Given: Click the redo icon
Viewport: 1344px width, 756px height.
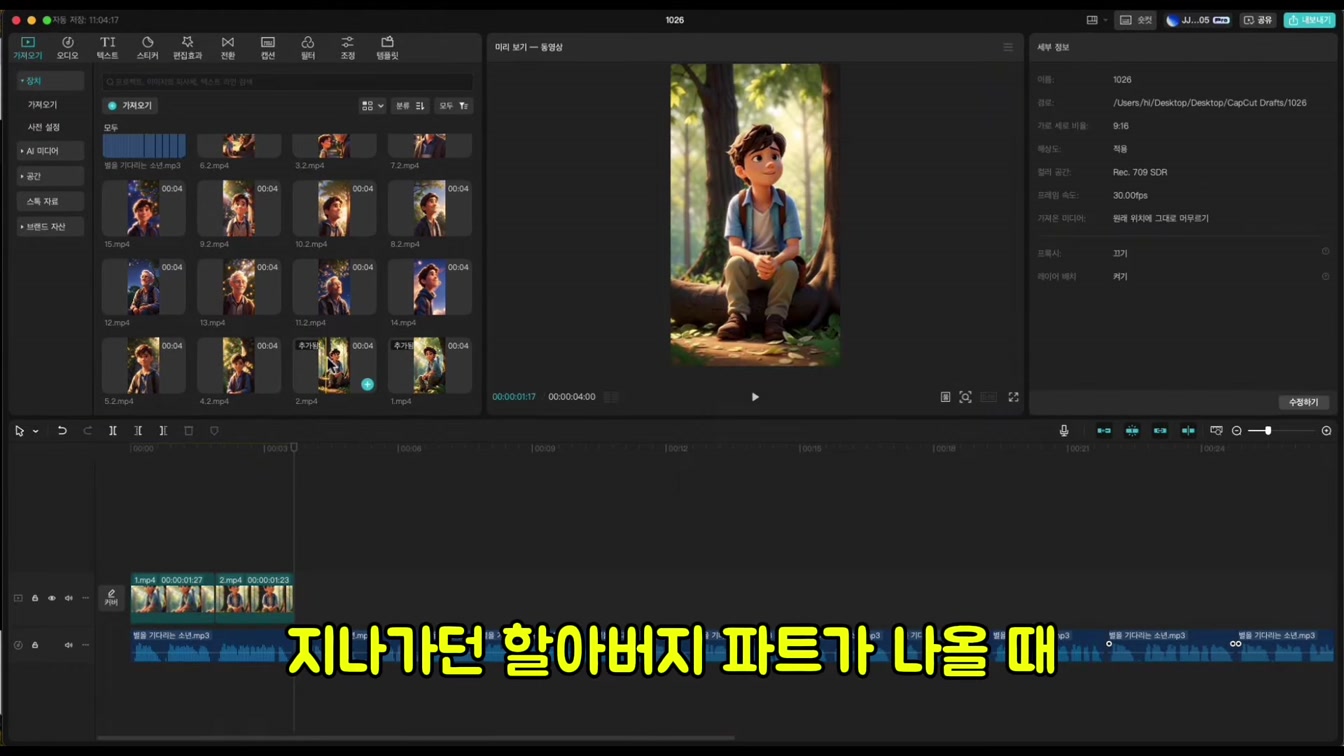Looking at the screenshot, I should (87, 431).
